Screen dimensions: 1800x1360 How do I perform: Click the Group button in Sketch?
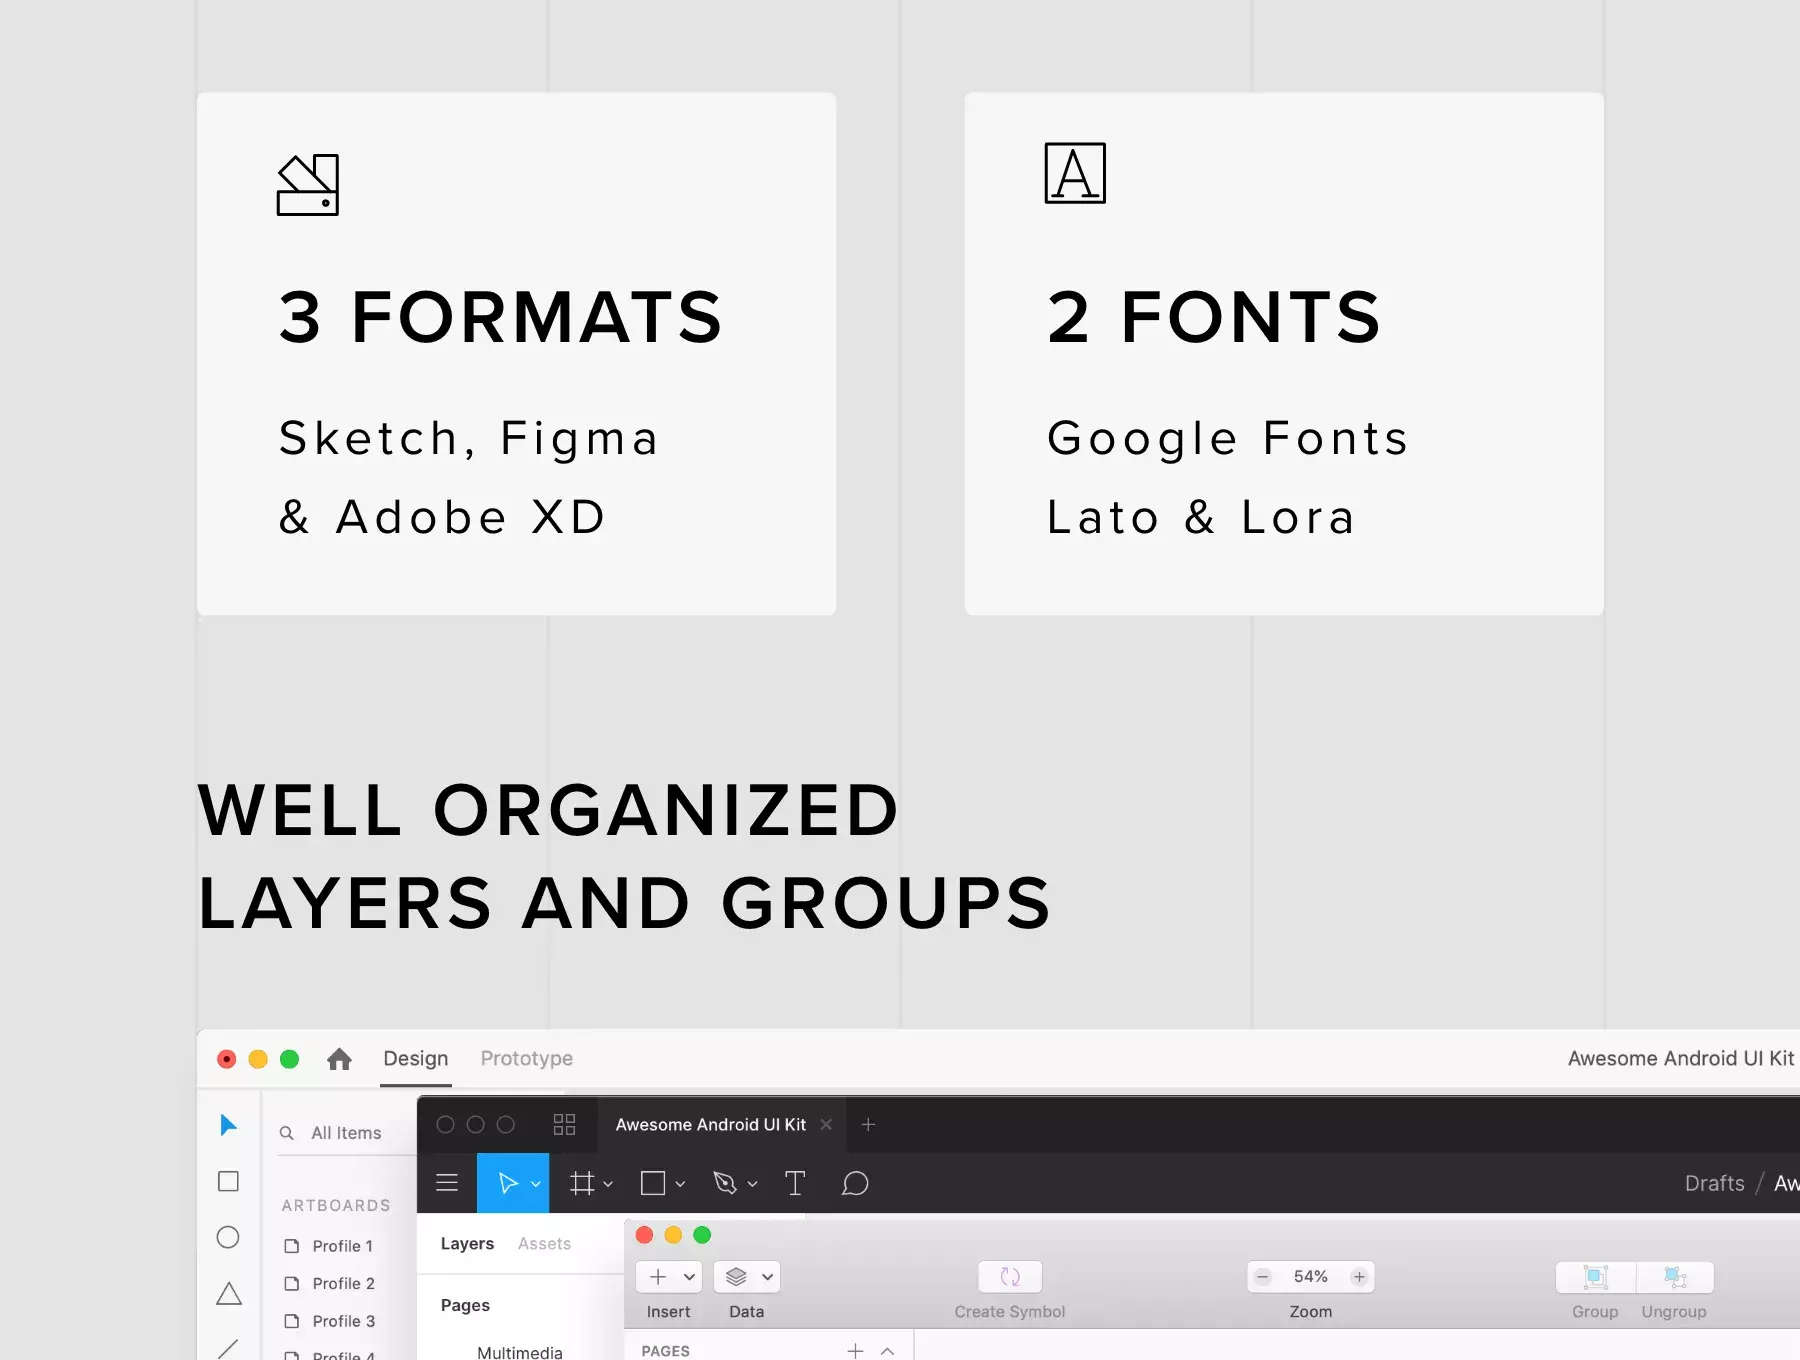pyautogui.click(x=1596, y=1278)
